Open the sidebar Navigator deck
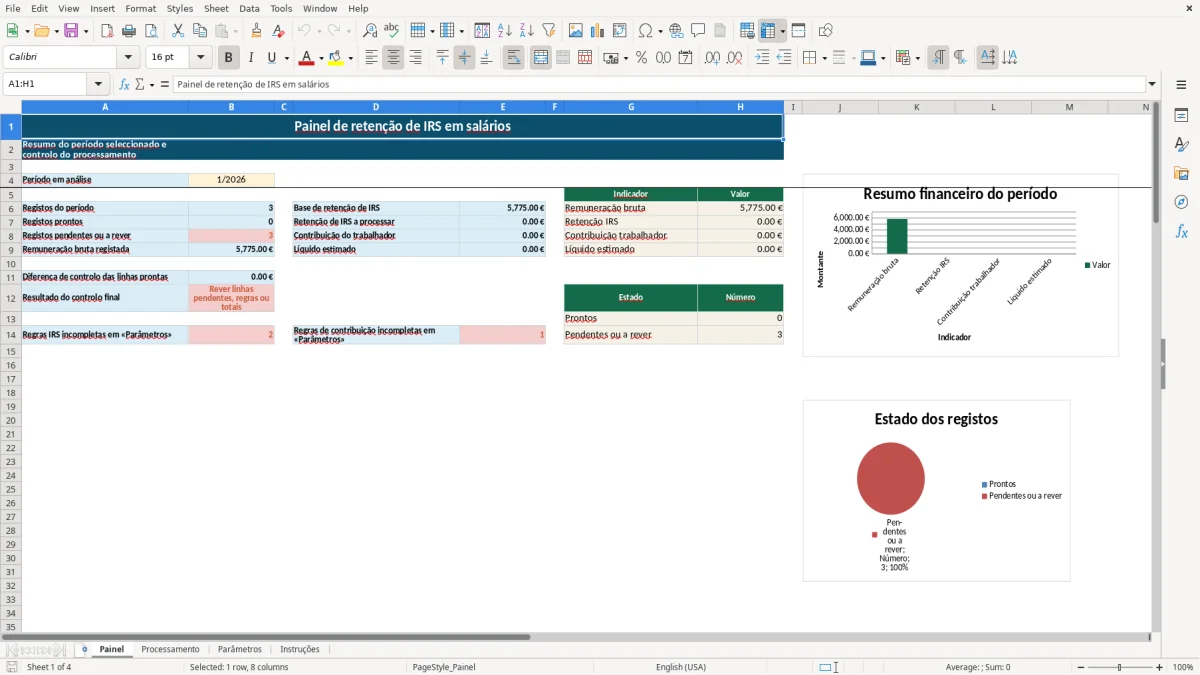1200x675 pixels. click(1181, 202)
